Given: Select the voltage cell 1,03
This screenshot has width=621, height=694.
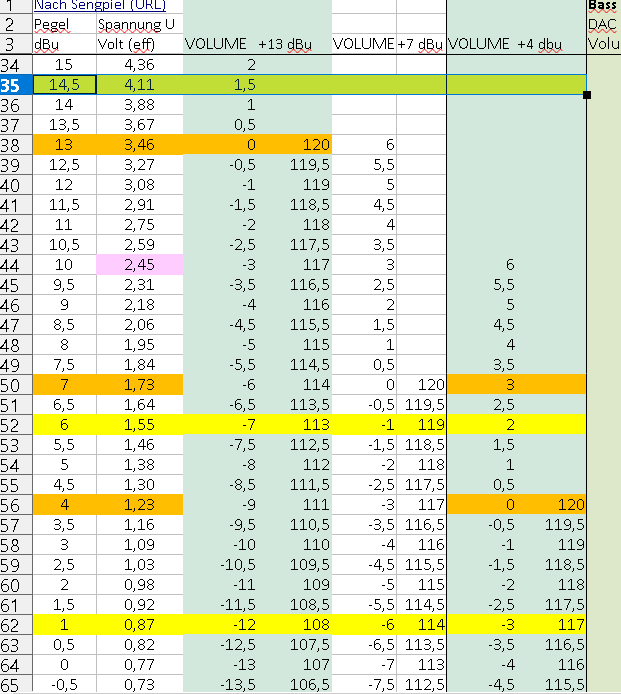Looking at the screenshot, I should click(x=139, y=565).
